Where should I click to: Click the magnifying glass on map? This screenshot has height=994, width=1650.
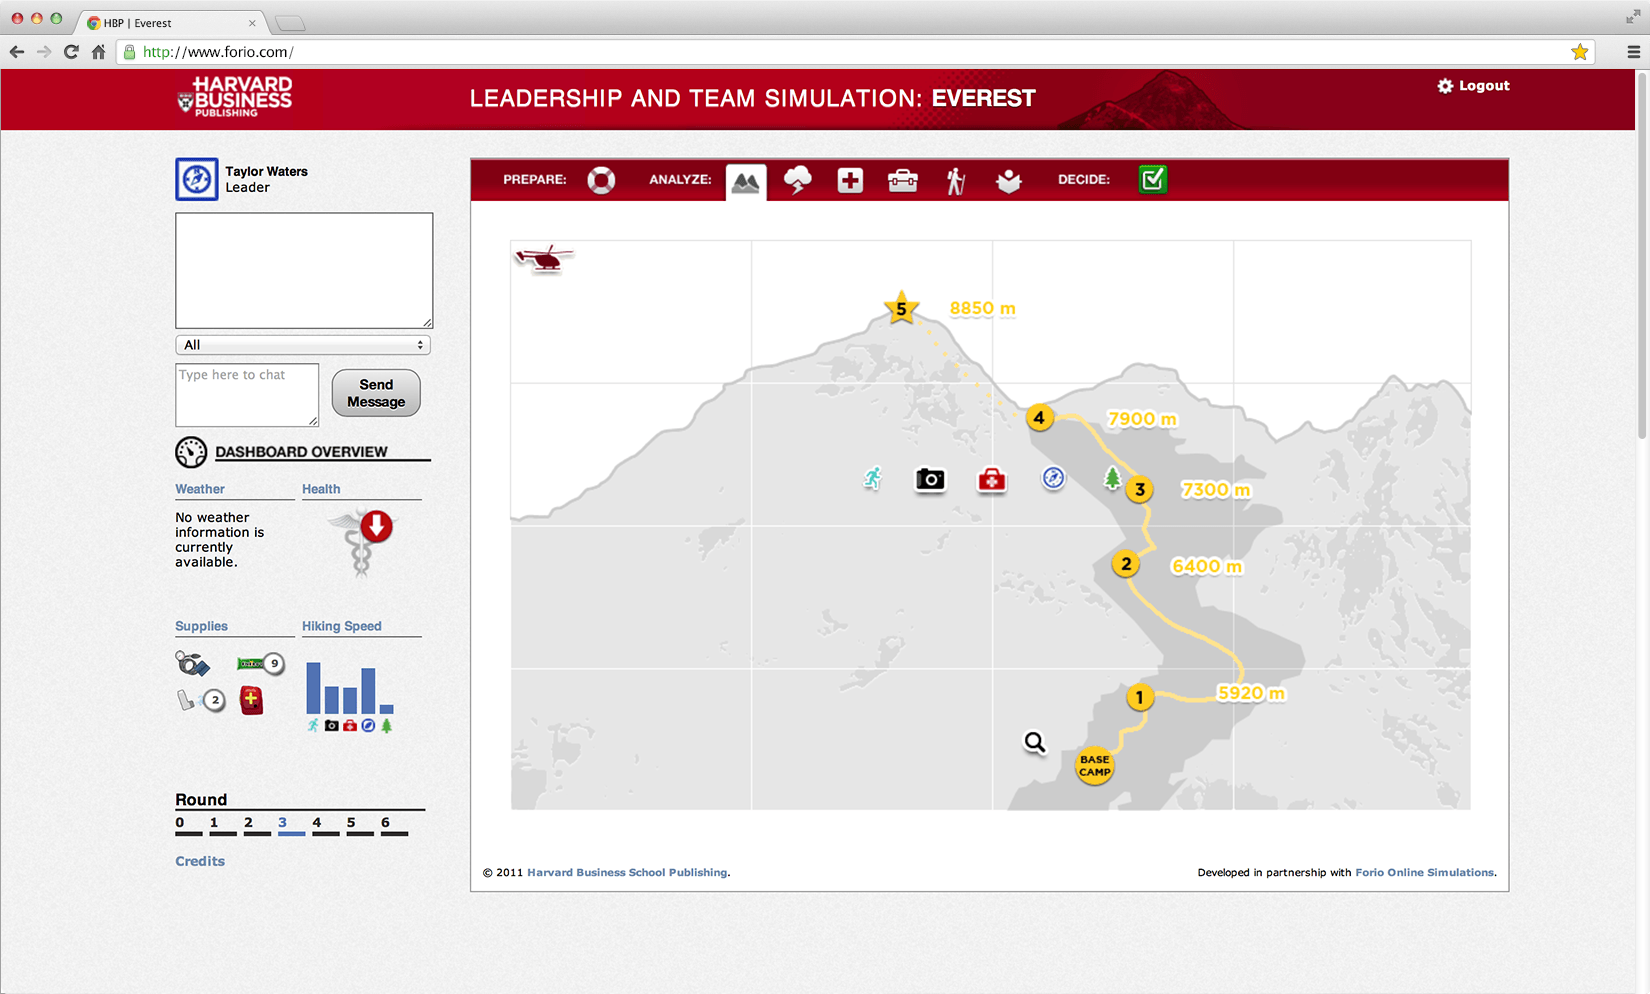[x=1035, y=742]
